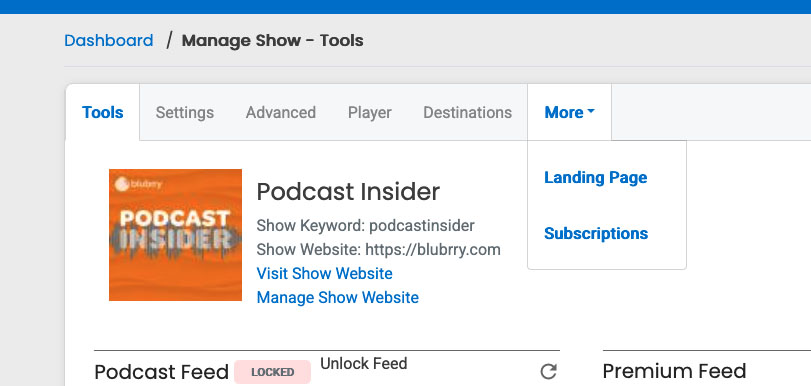Click Unlock Feed next to LOCKED badge

[364, 364]
